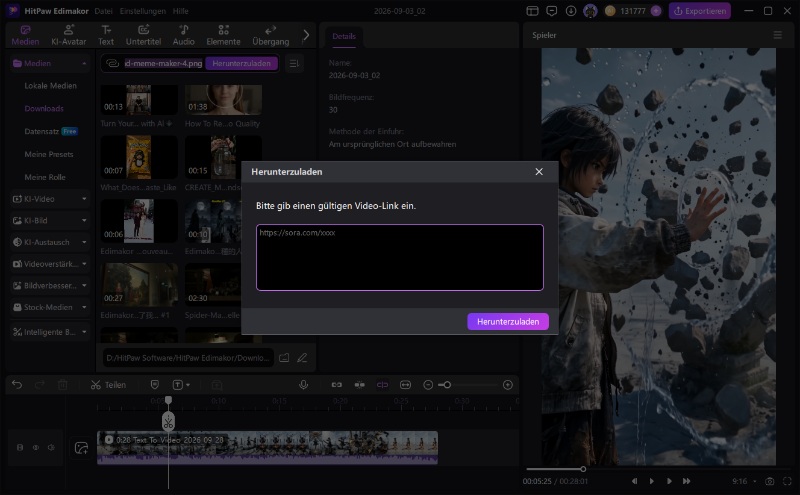
Task: Add credits with the plus coin icon
Action: 656,11
